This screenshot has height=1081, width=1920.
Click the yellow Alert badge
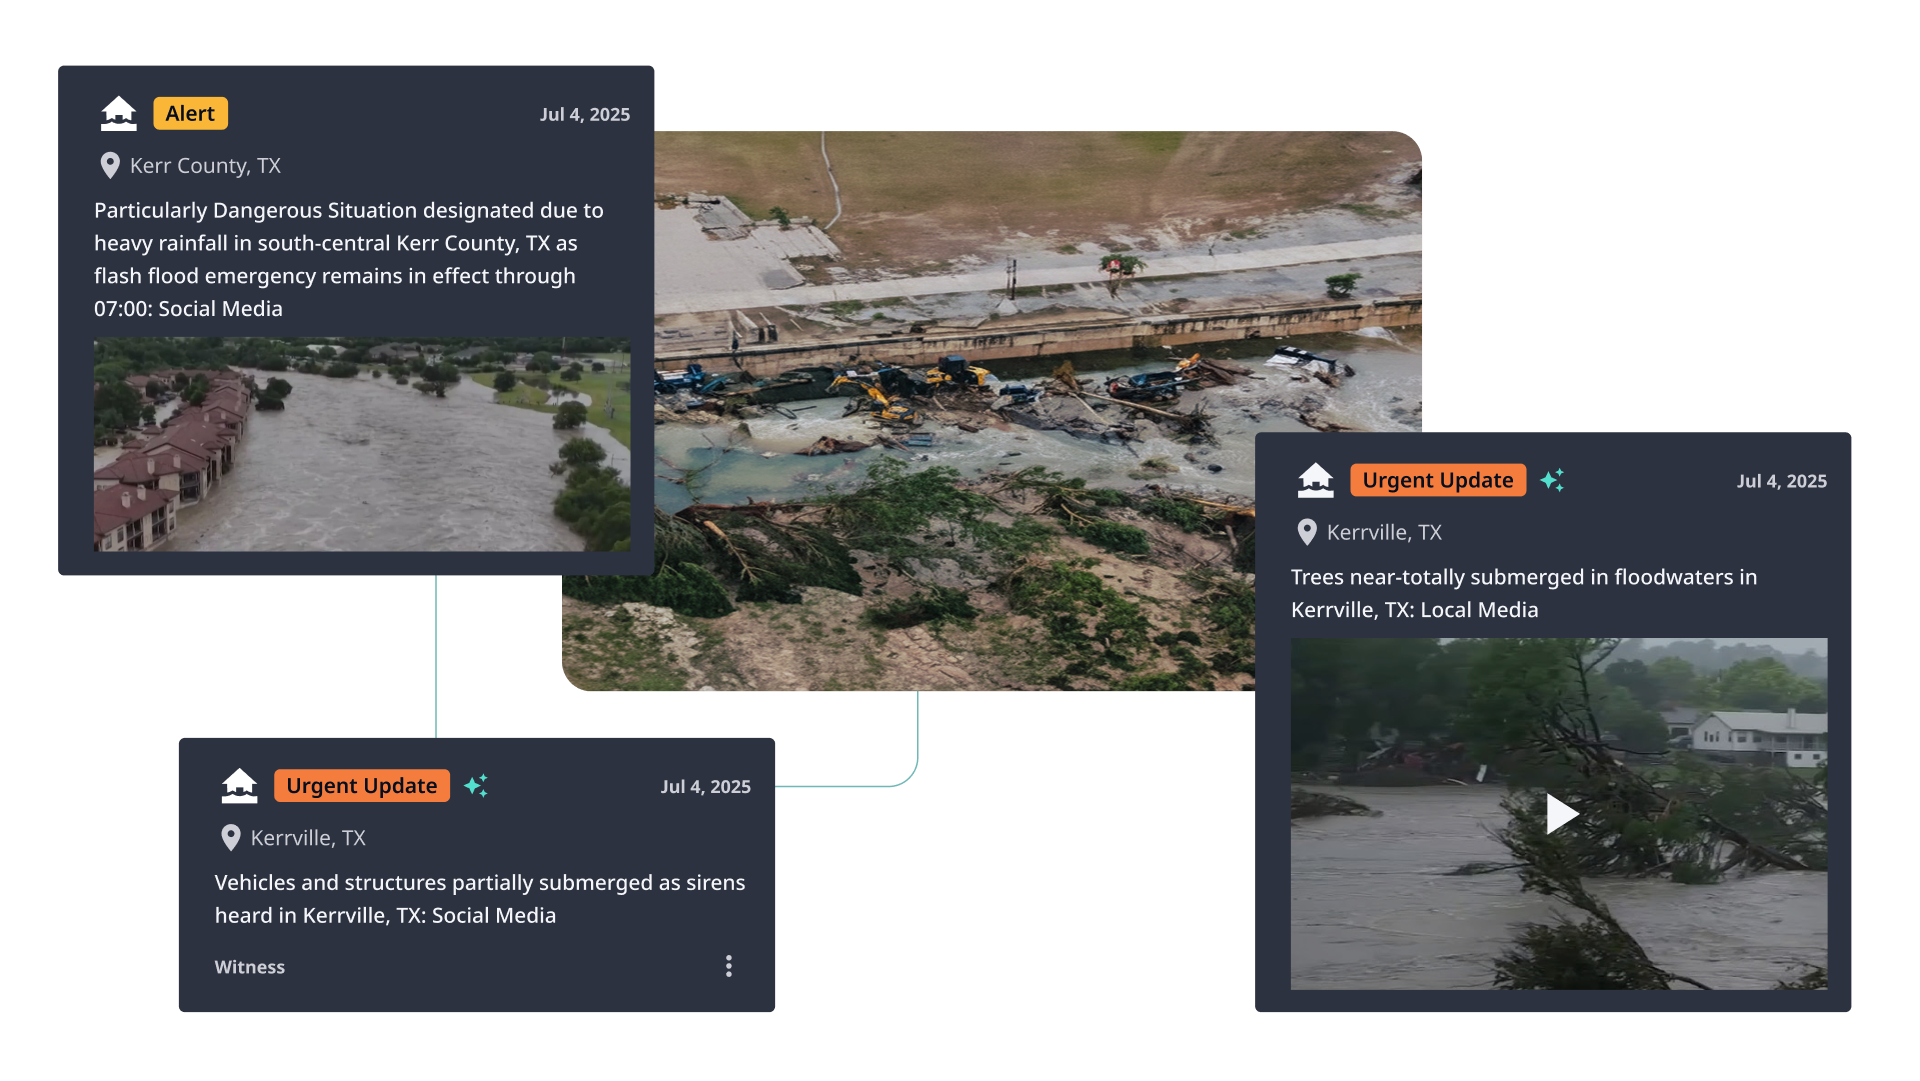(190, 114)
